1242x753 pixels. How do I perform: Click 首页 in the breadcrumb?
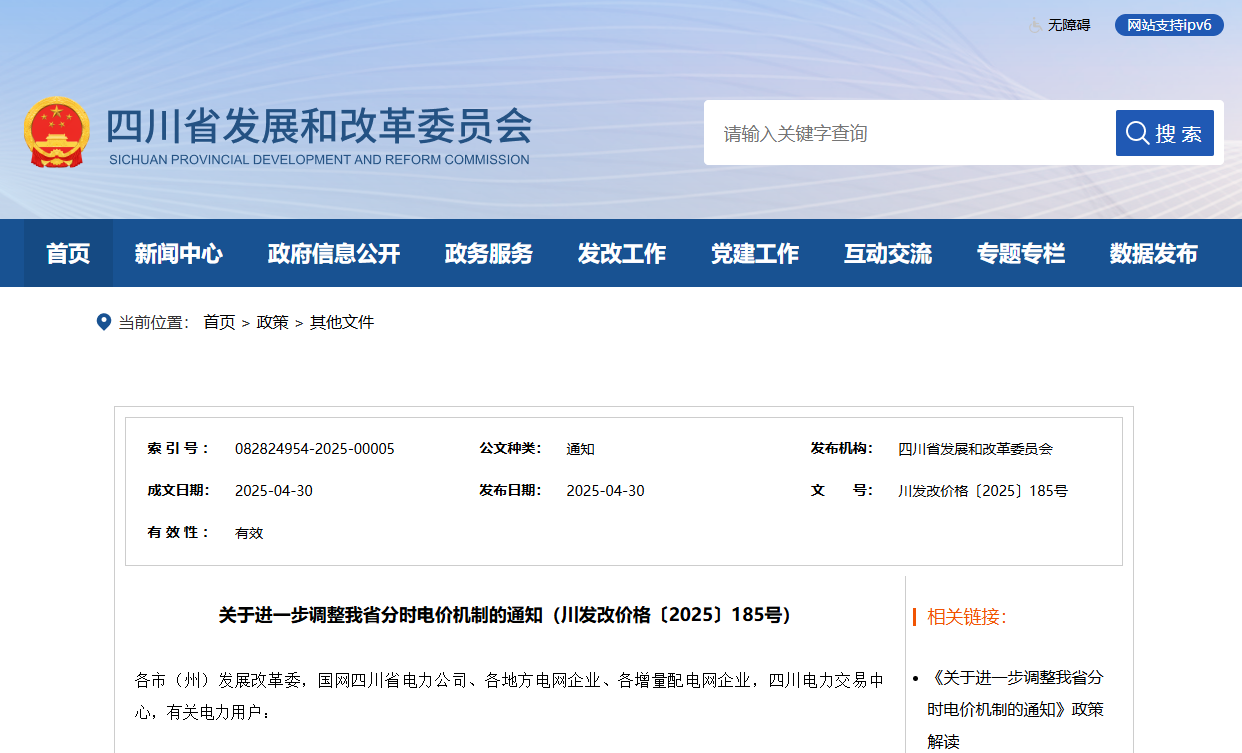219,322
